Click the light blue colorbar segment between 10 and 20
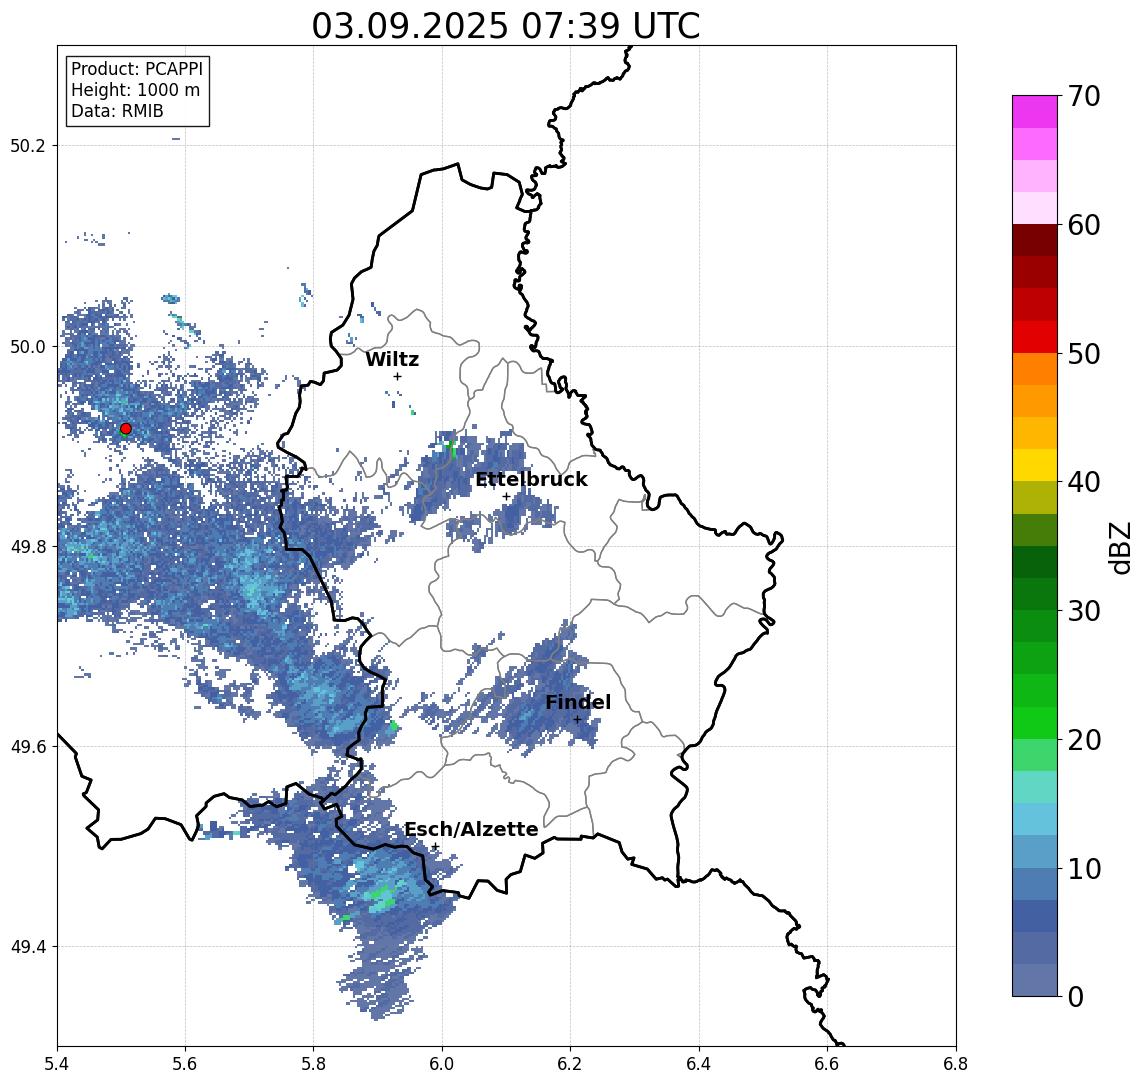 pos(1035,819)
